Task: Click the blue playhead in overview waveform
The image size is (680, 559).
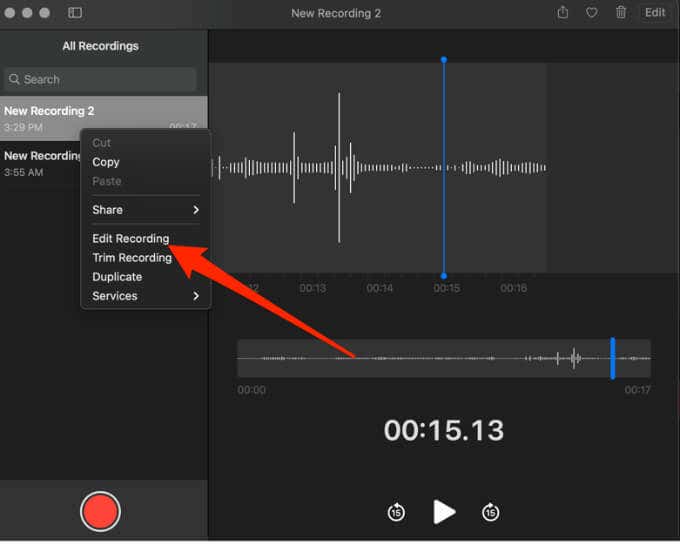Action: (612, 358)
